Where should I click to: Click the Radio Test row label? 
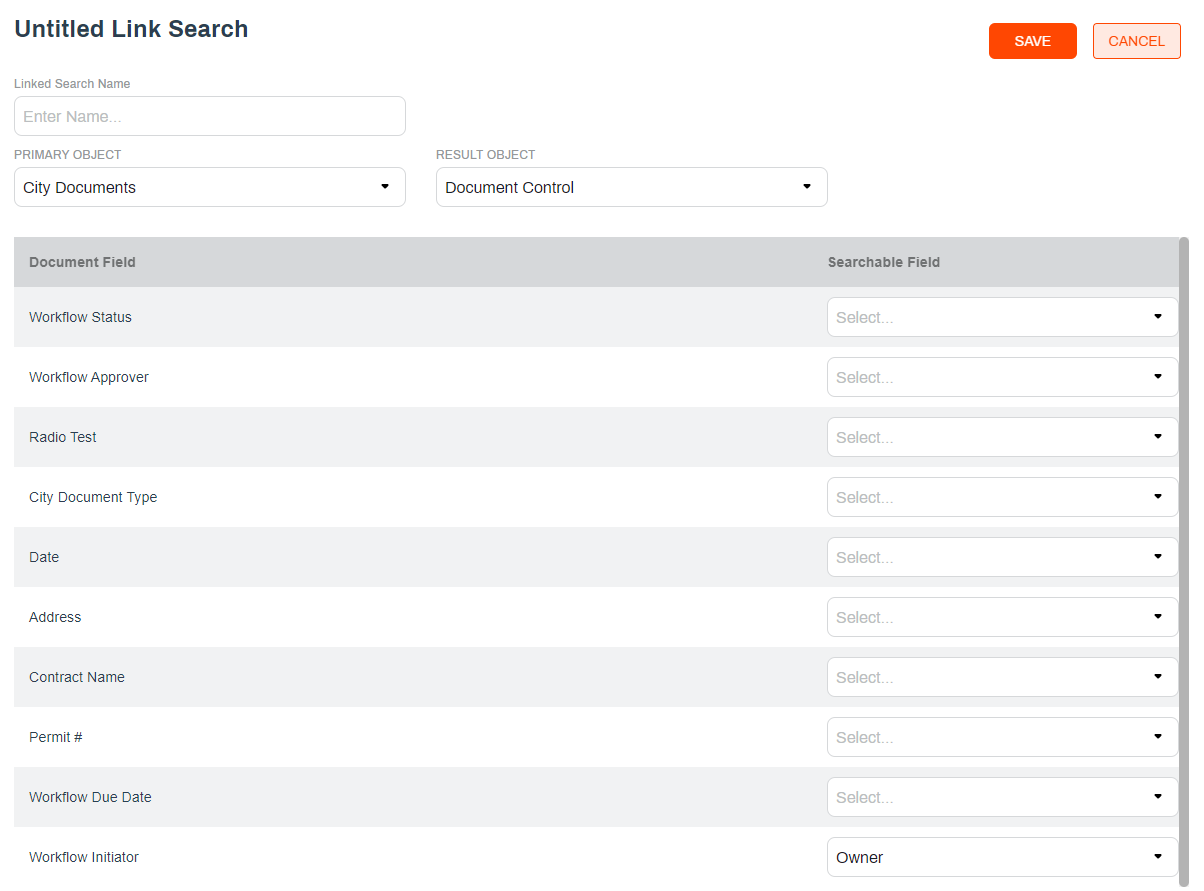[x=63, y=437]
